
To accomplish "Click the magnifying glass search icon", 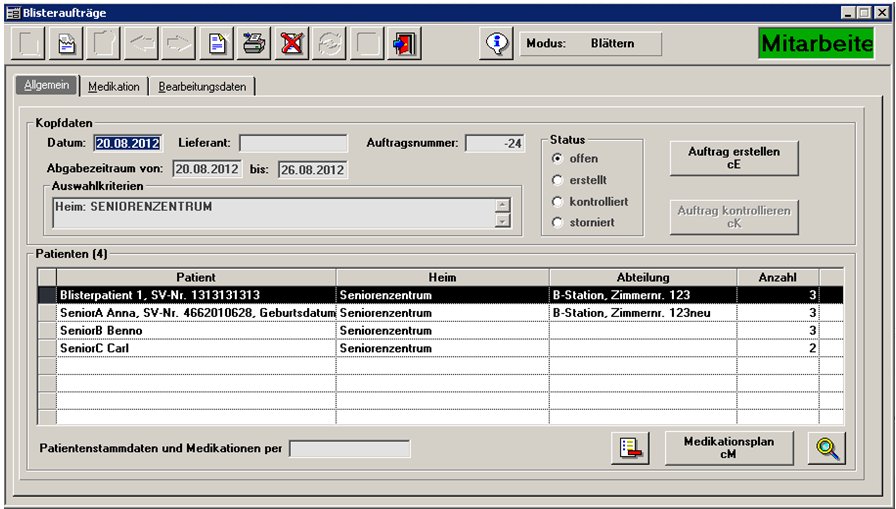I will tap(826, 448).
